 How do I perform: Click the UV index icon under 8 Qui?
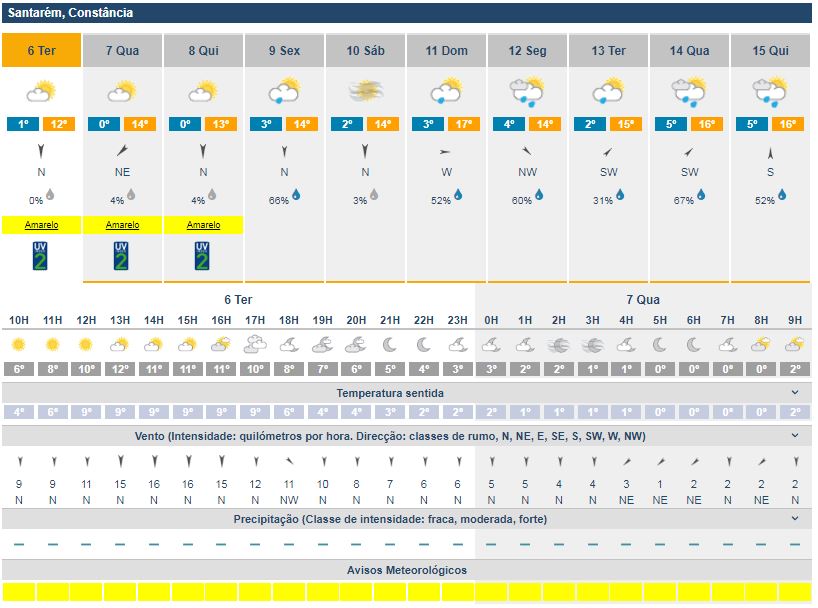203,256
